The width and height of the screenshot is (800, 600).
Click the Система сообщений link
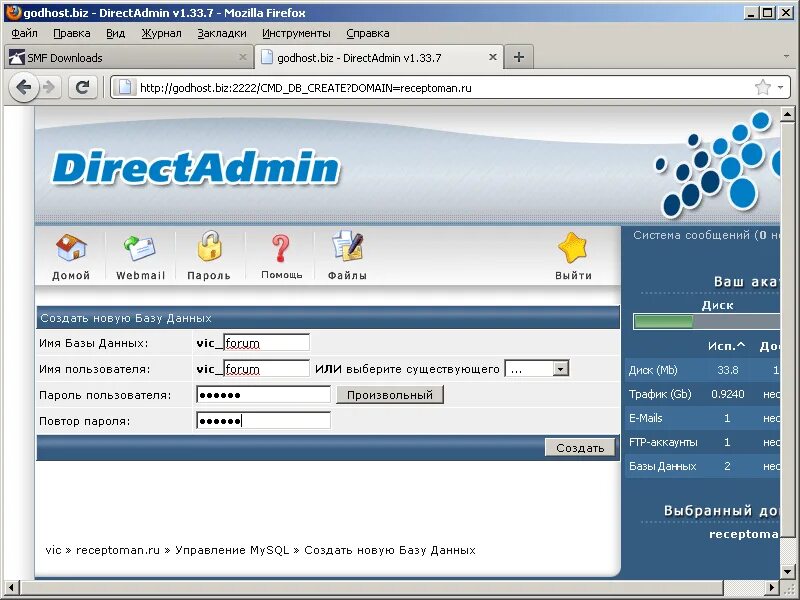[x=706, y=235]
